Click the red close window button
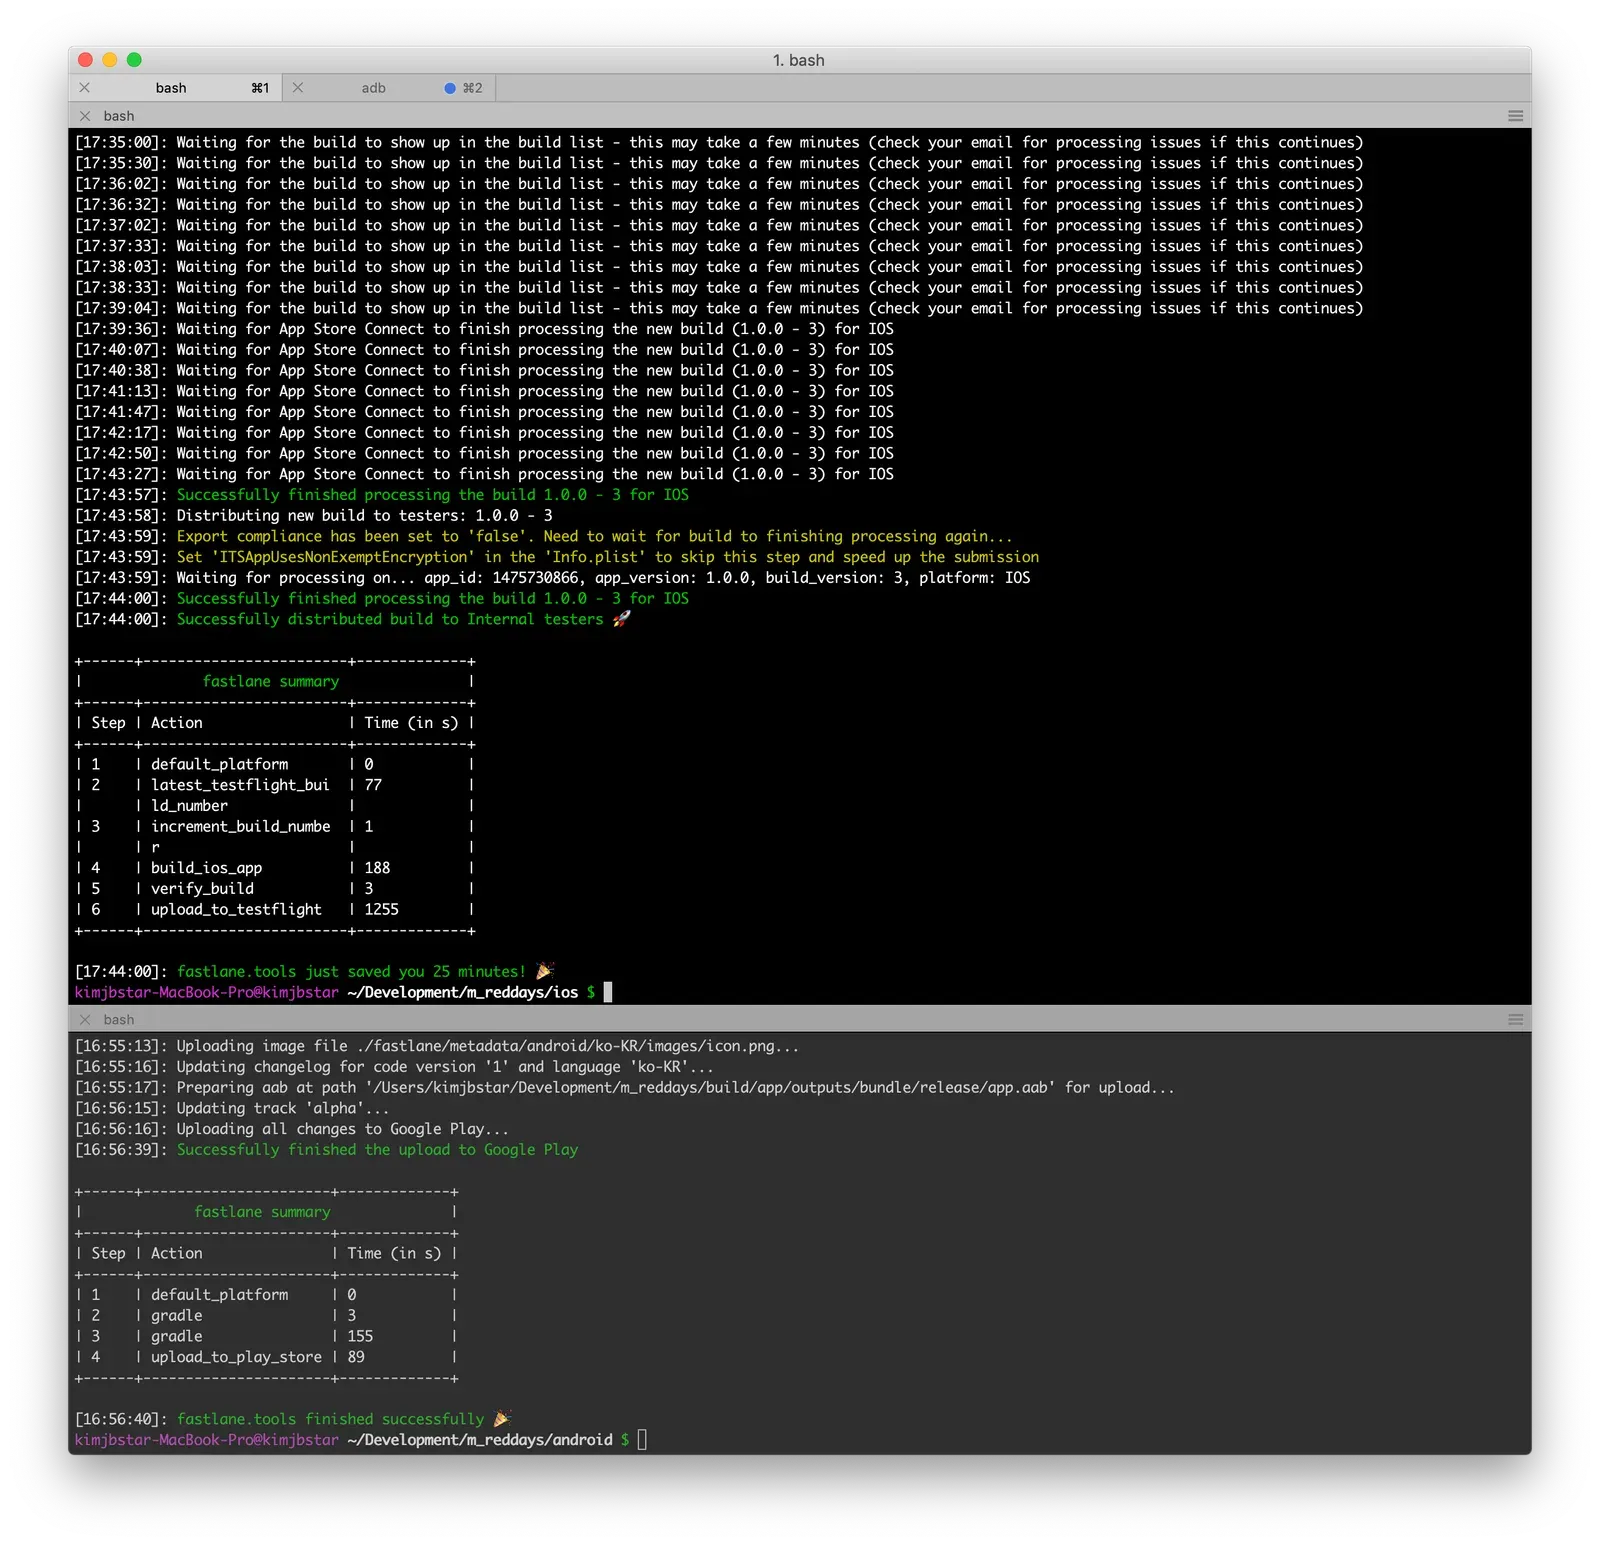 [x=86, y=60]
